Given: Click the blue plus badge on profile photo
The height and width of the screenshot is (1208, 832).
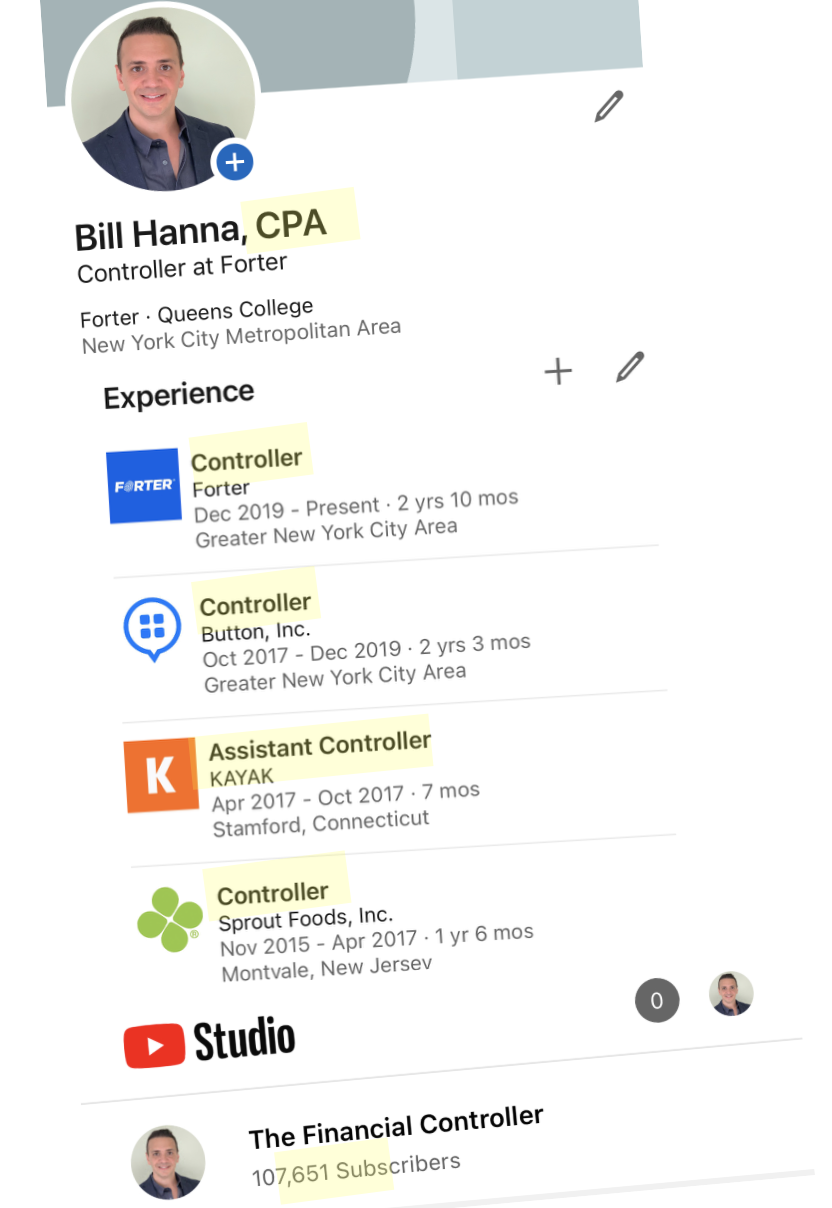Looking at the screenshot, I should 234,160.
